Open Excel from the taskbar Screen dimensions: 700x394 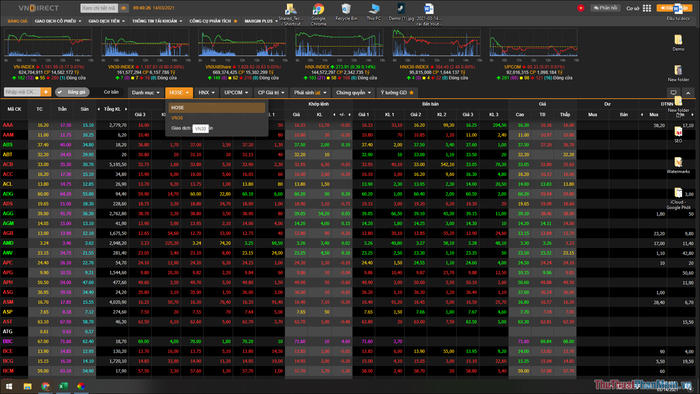click(x=63, y=386)
